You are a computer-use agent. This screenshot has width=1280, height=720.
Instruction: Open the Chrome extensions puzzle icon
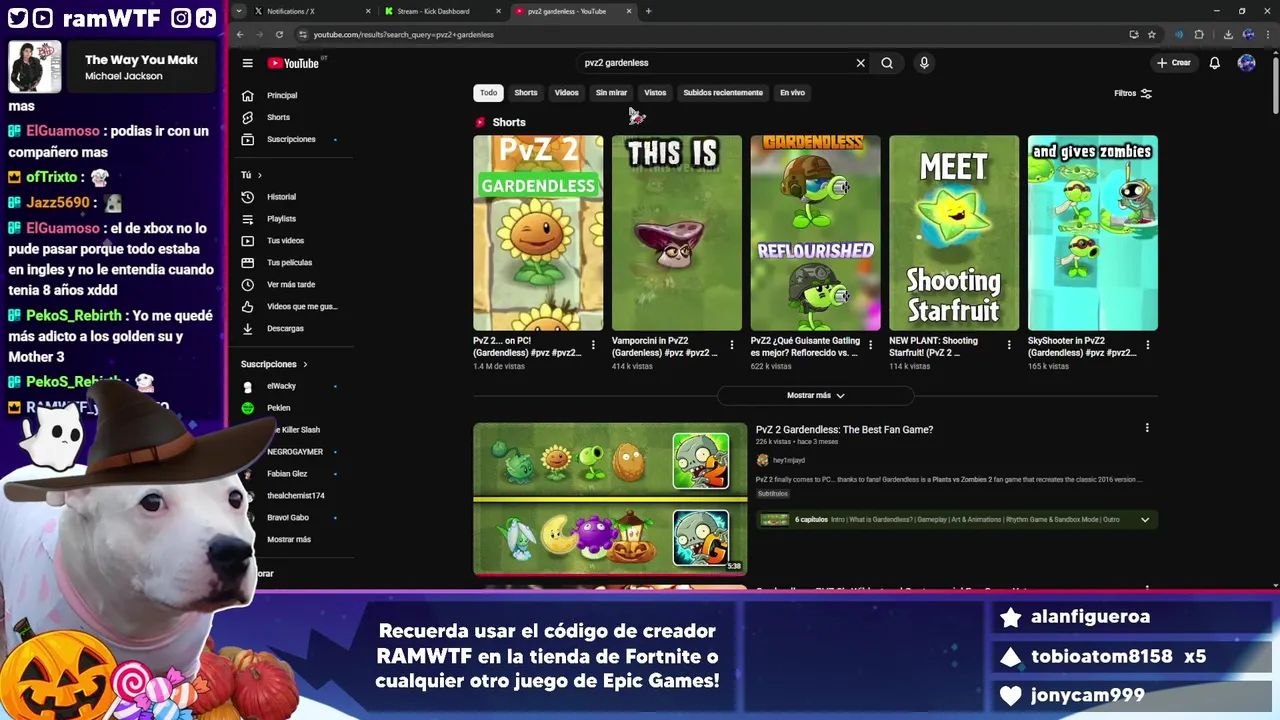pos(1199,34)
